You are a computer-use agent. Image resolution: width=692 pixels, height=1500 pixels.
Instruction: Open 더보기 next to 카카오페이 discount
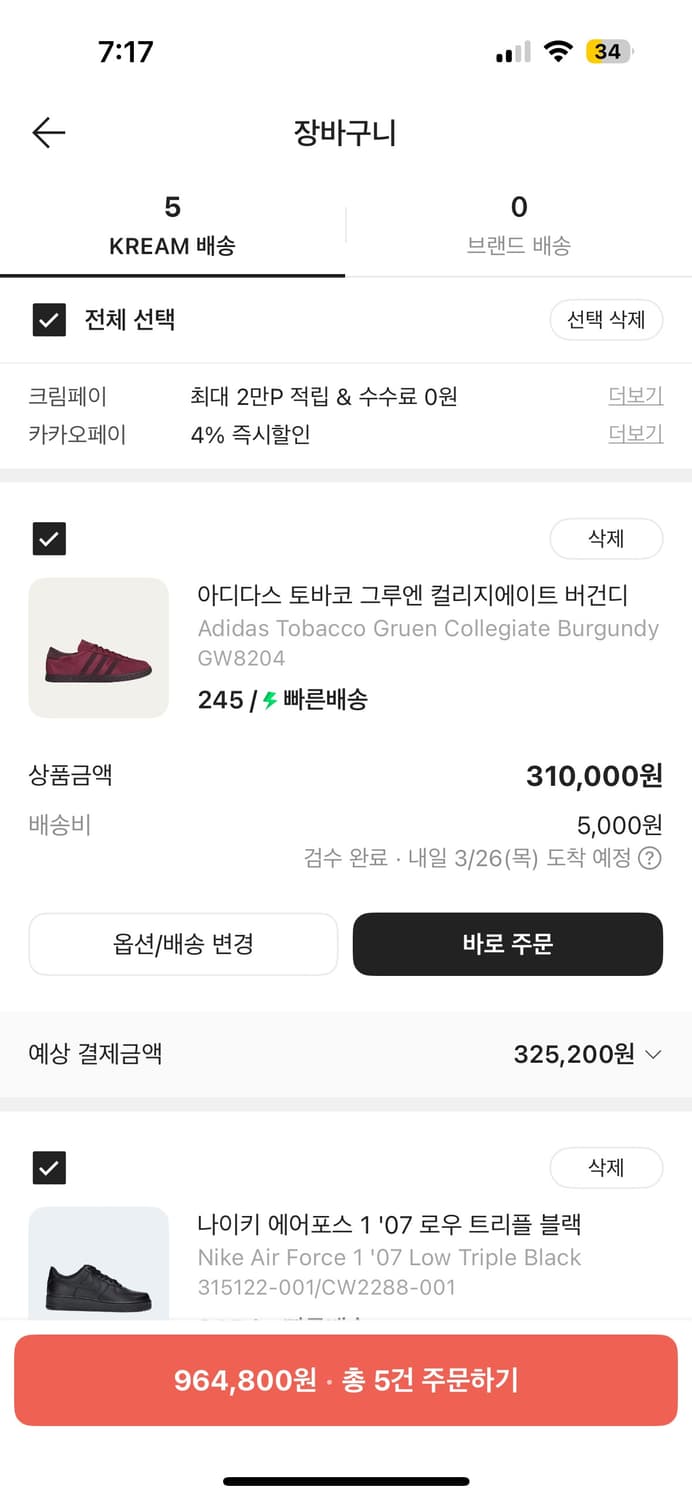click(635, 434)
